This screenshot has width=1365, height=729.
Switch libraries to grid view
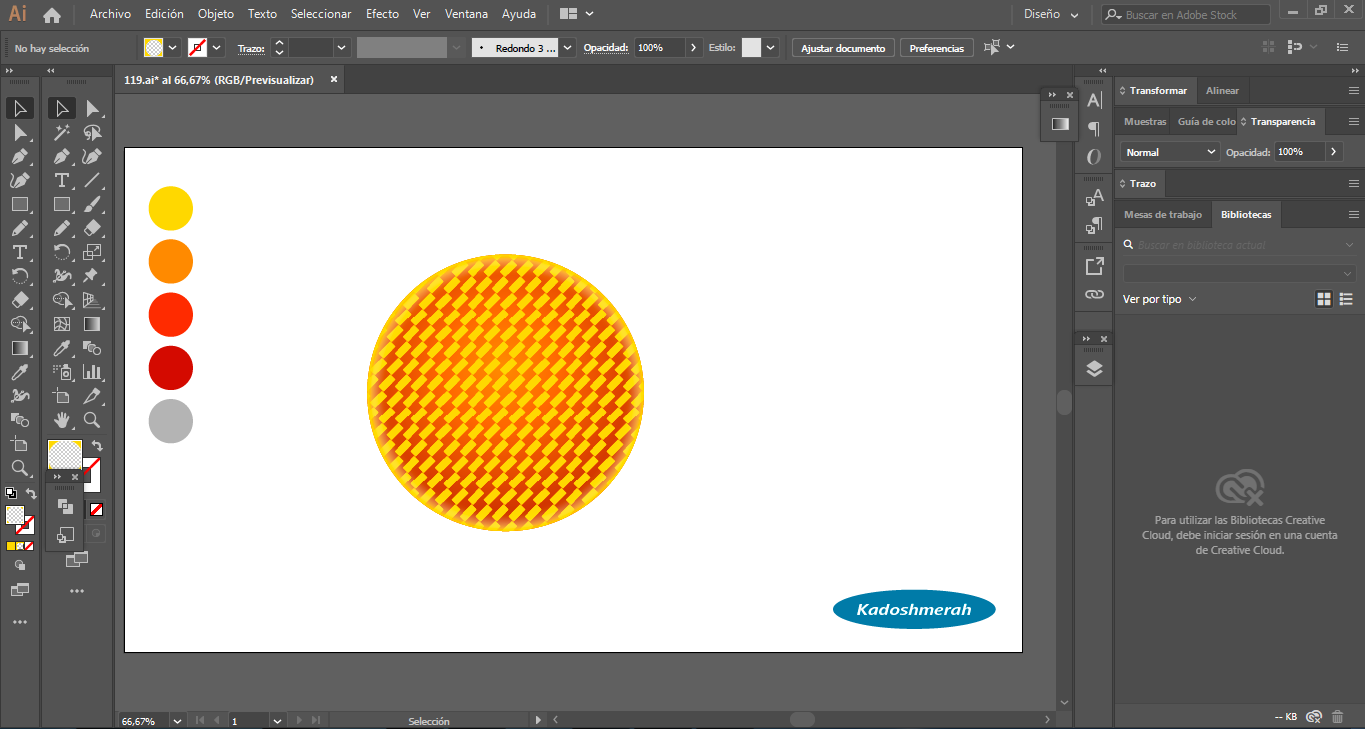[x=1324, y=299]
